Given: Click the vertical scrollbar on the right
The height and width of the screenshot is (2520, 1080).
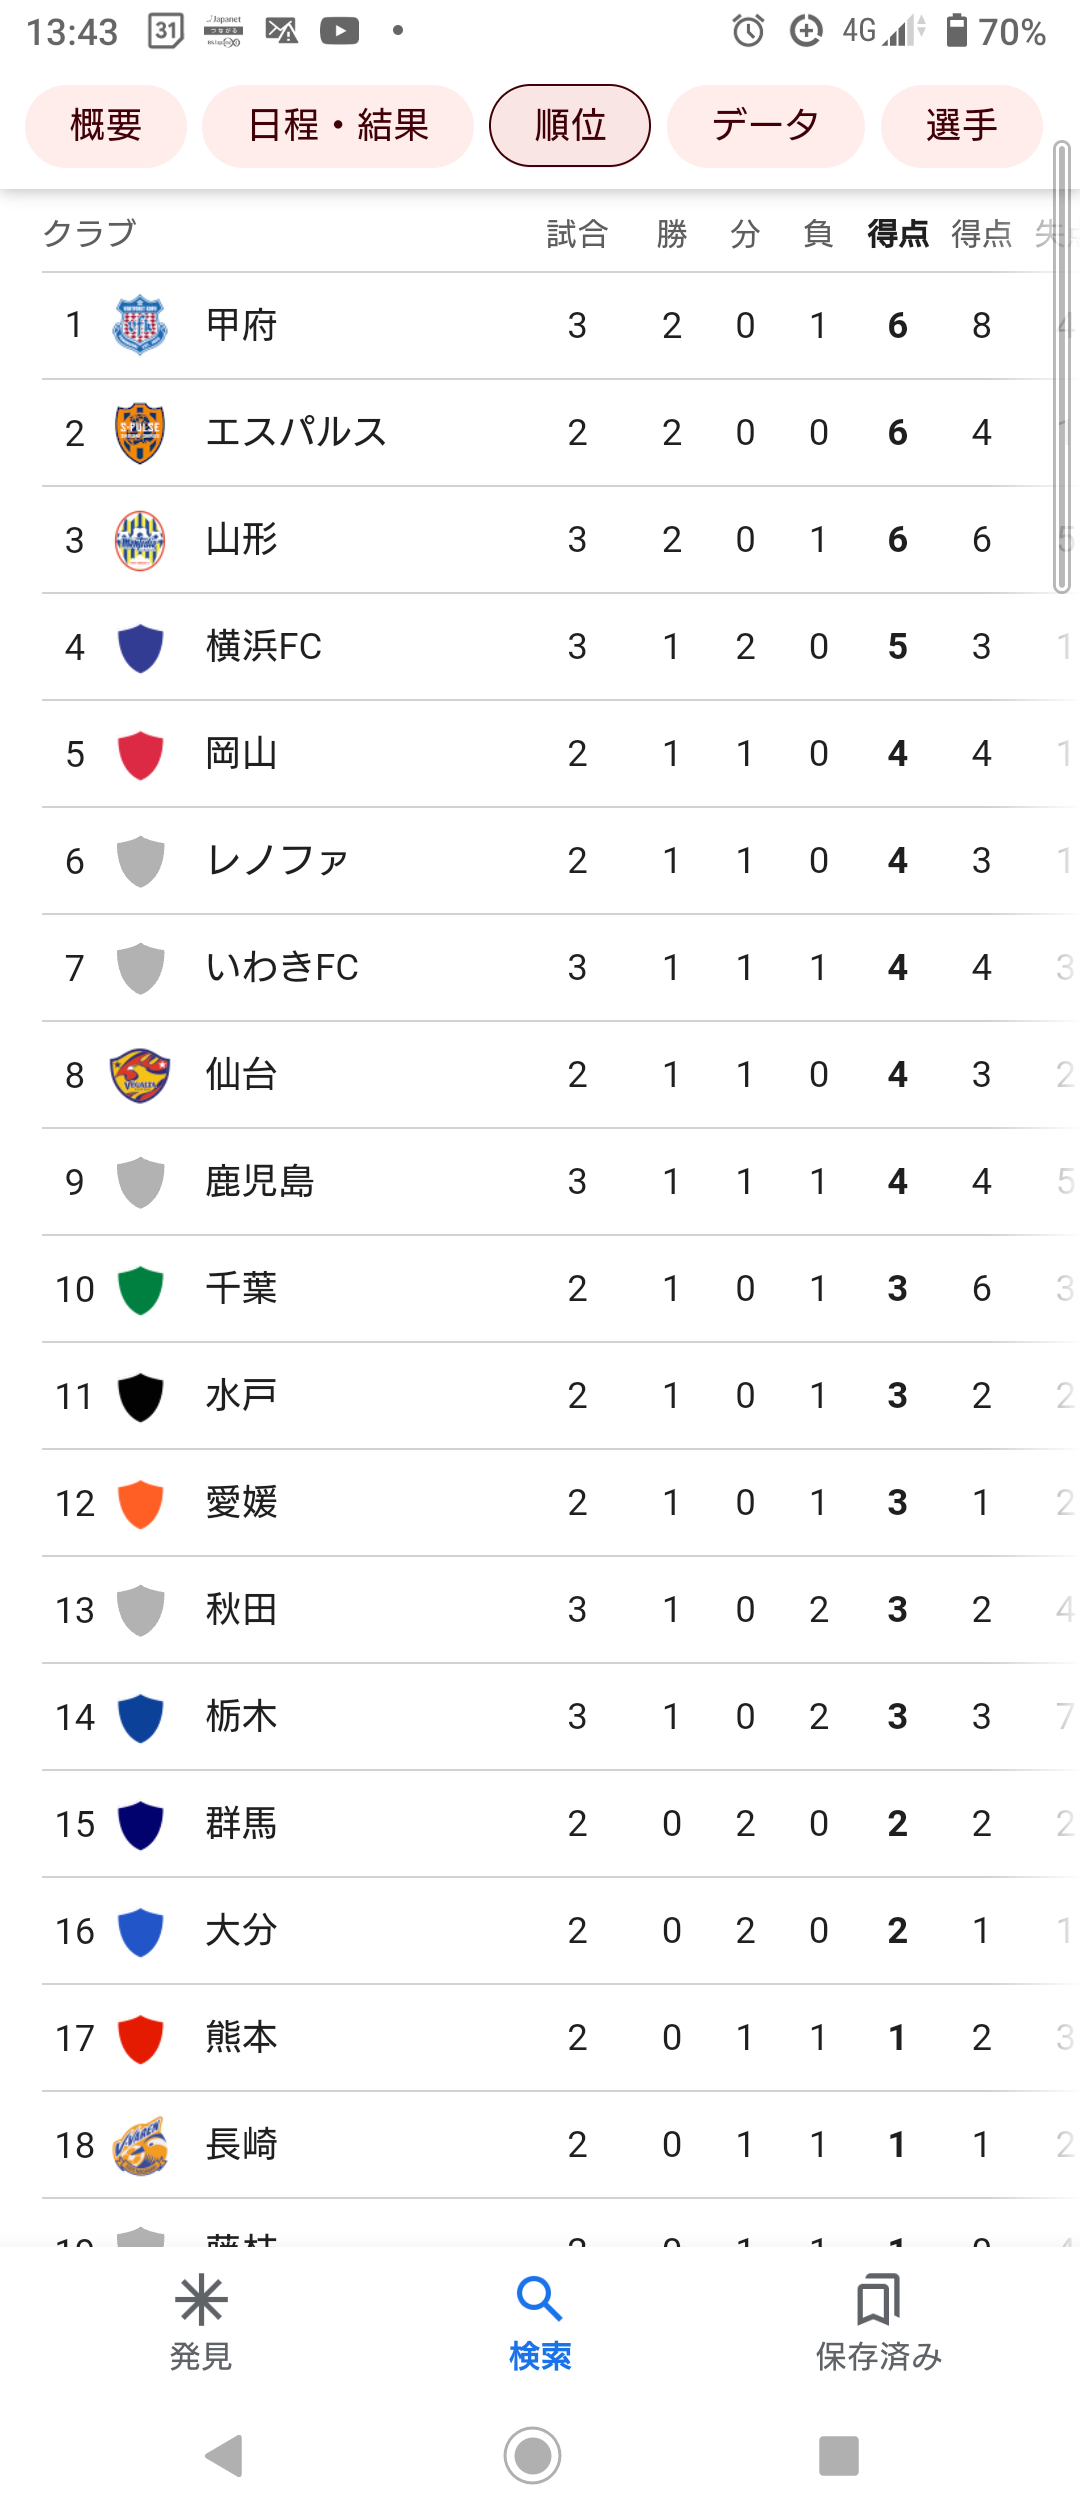Looking at the screenshot, I should 1062,367.
